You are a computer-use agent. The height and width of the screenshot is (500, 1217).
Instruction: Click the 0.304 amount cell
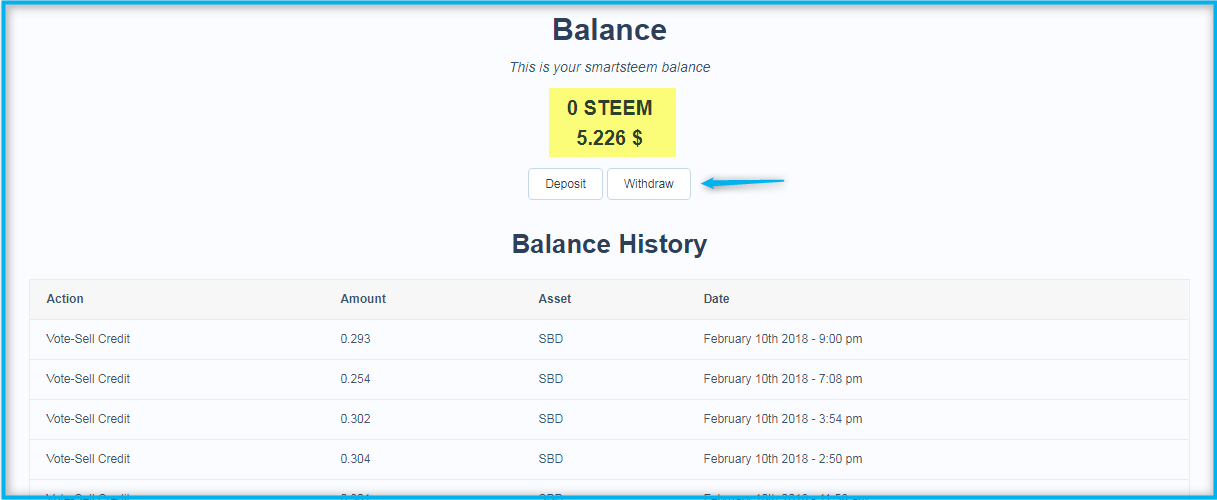point(355,459)
